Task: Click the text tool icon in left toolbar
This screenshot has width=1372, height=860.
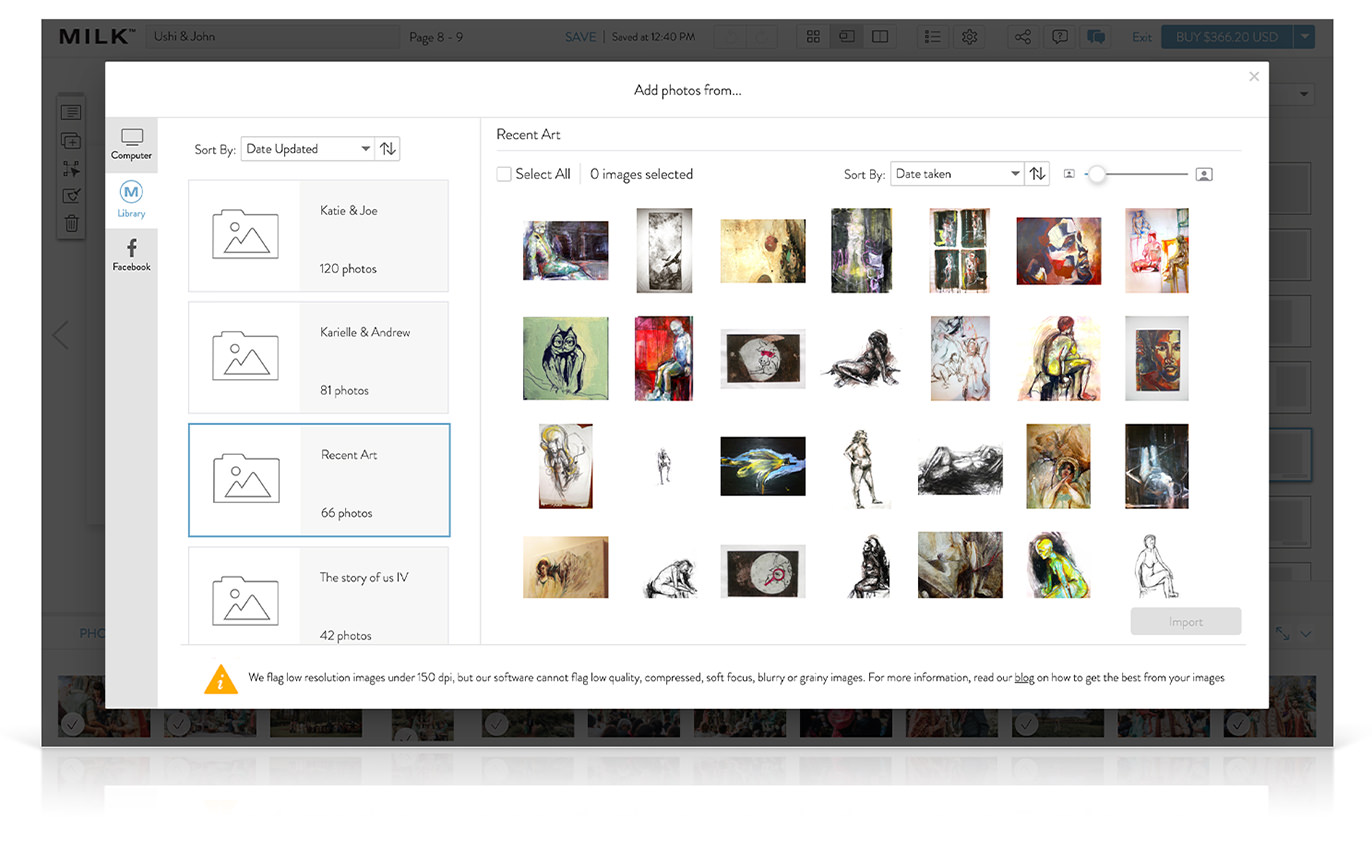Action: click(x=71, y=113)
